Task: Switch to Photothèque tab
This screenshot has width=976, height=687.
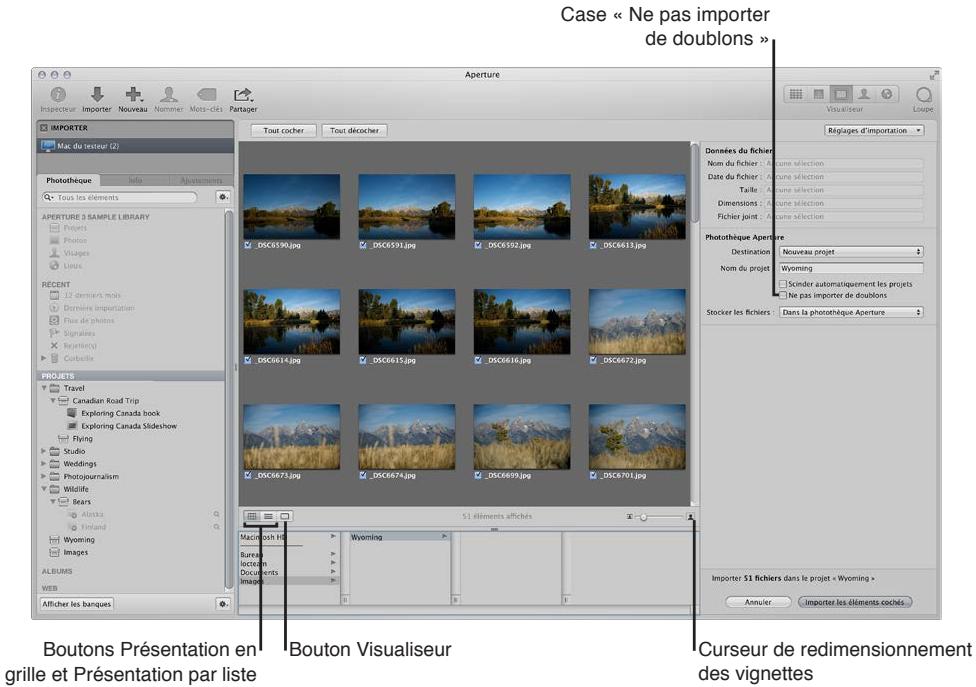Action: 68,180
